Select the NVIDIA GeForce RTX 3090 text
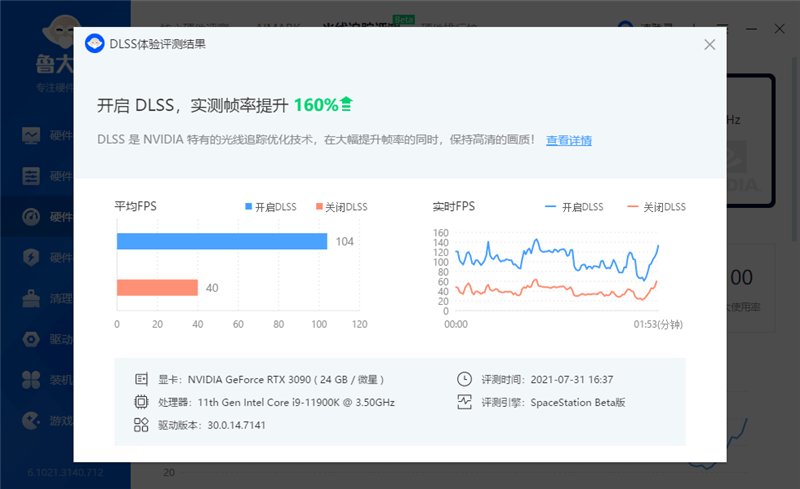800x489 pixels. 286,380
